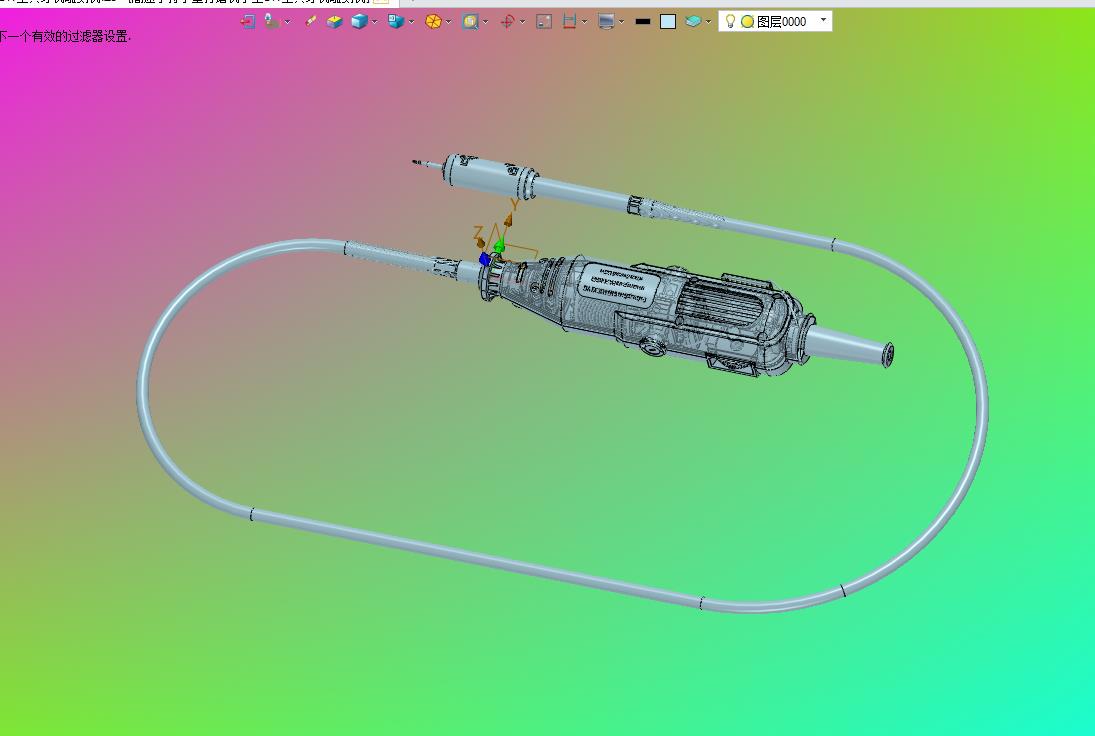Click the stamp-like tool icon in toolbar

click(271, 22)
